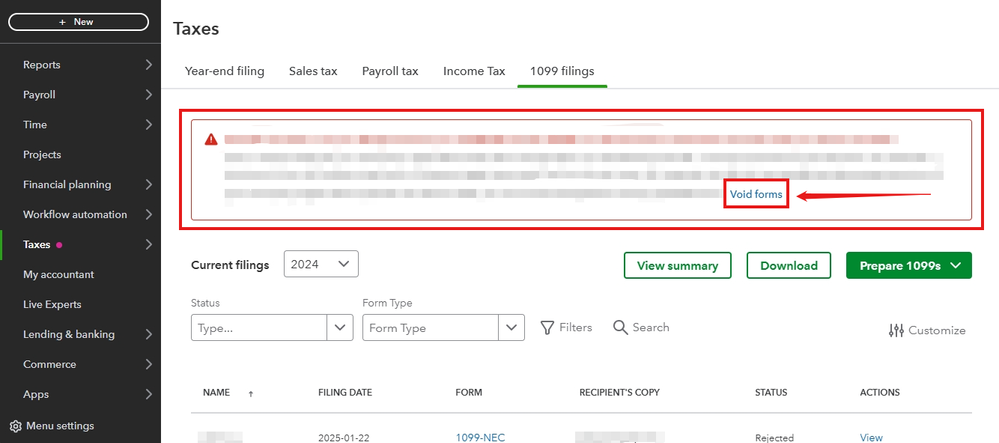Viewport: 999px width, 443px height.
Task: Open the Form Type dropdown
Action: 513,328
